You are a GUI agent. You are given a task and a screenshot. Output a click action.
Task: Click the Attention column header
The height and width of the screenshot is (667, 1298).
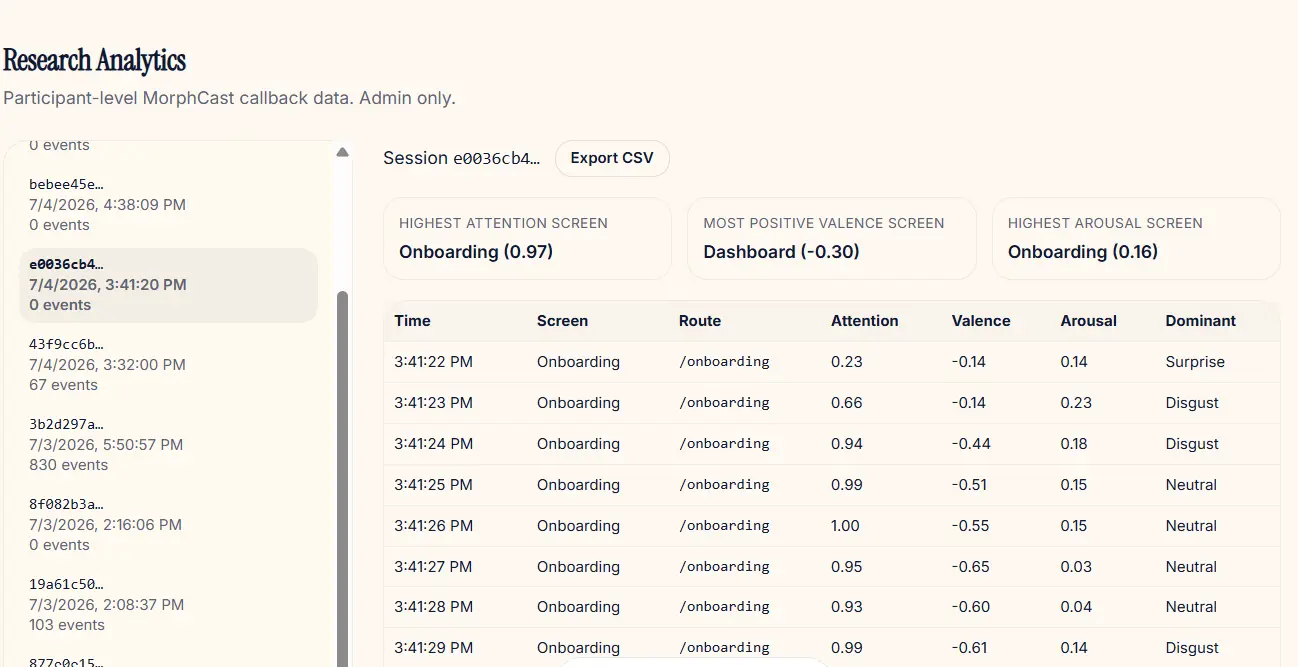865,321
